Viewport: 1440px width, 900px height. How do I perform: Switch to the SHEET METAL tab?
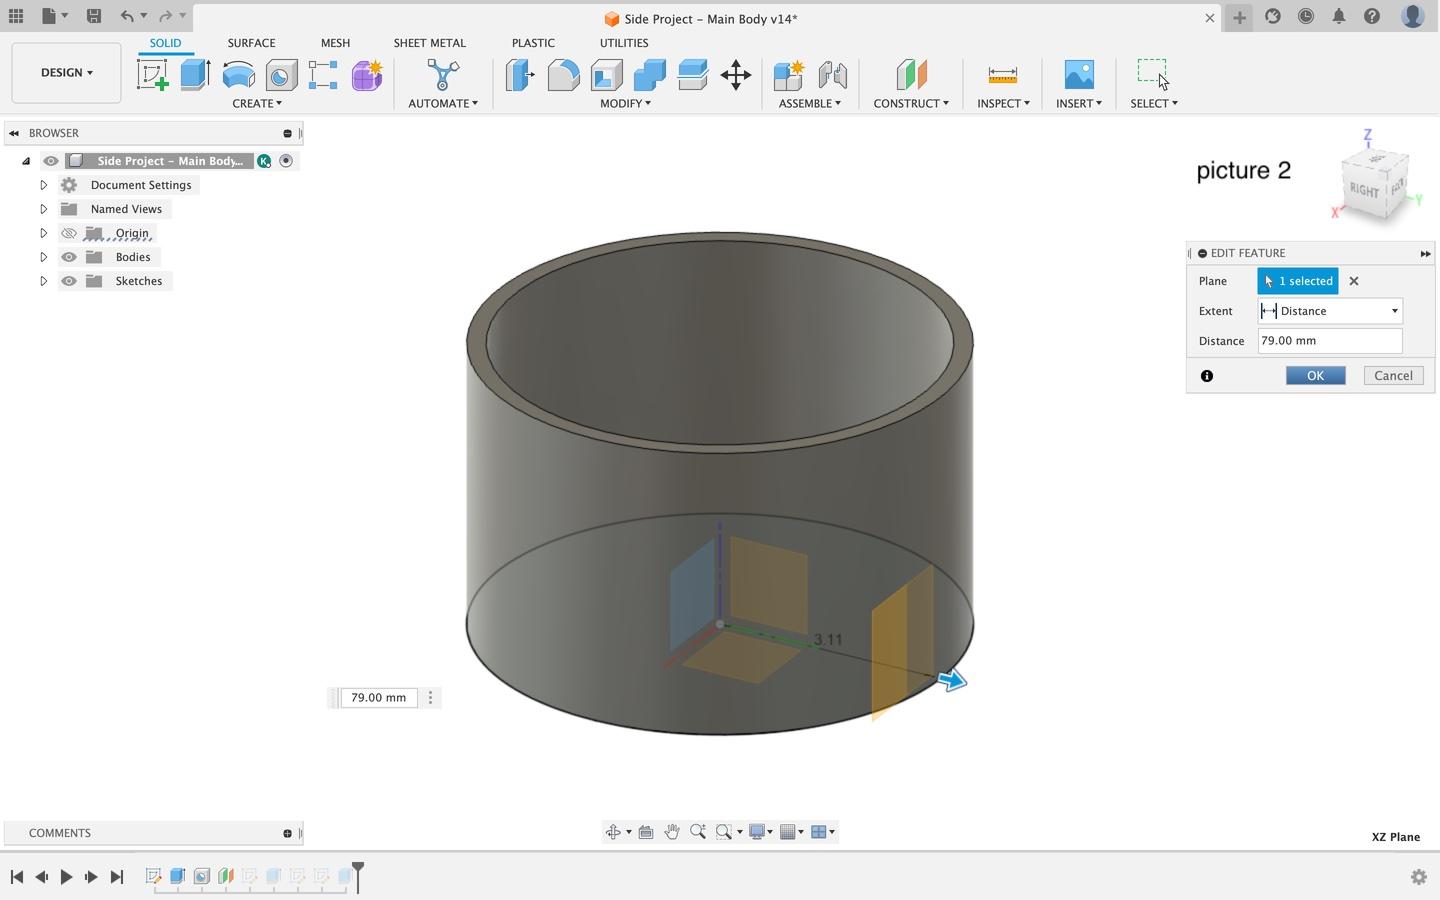click(429, 43)
